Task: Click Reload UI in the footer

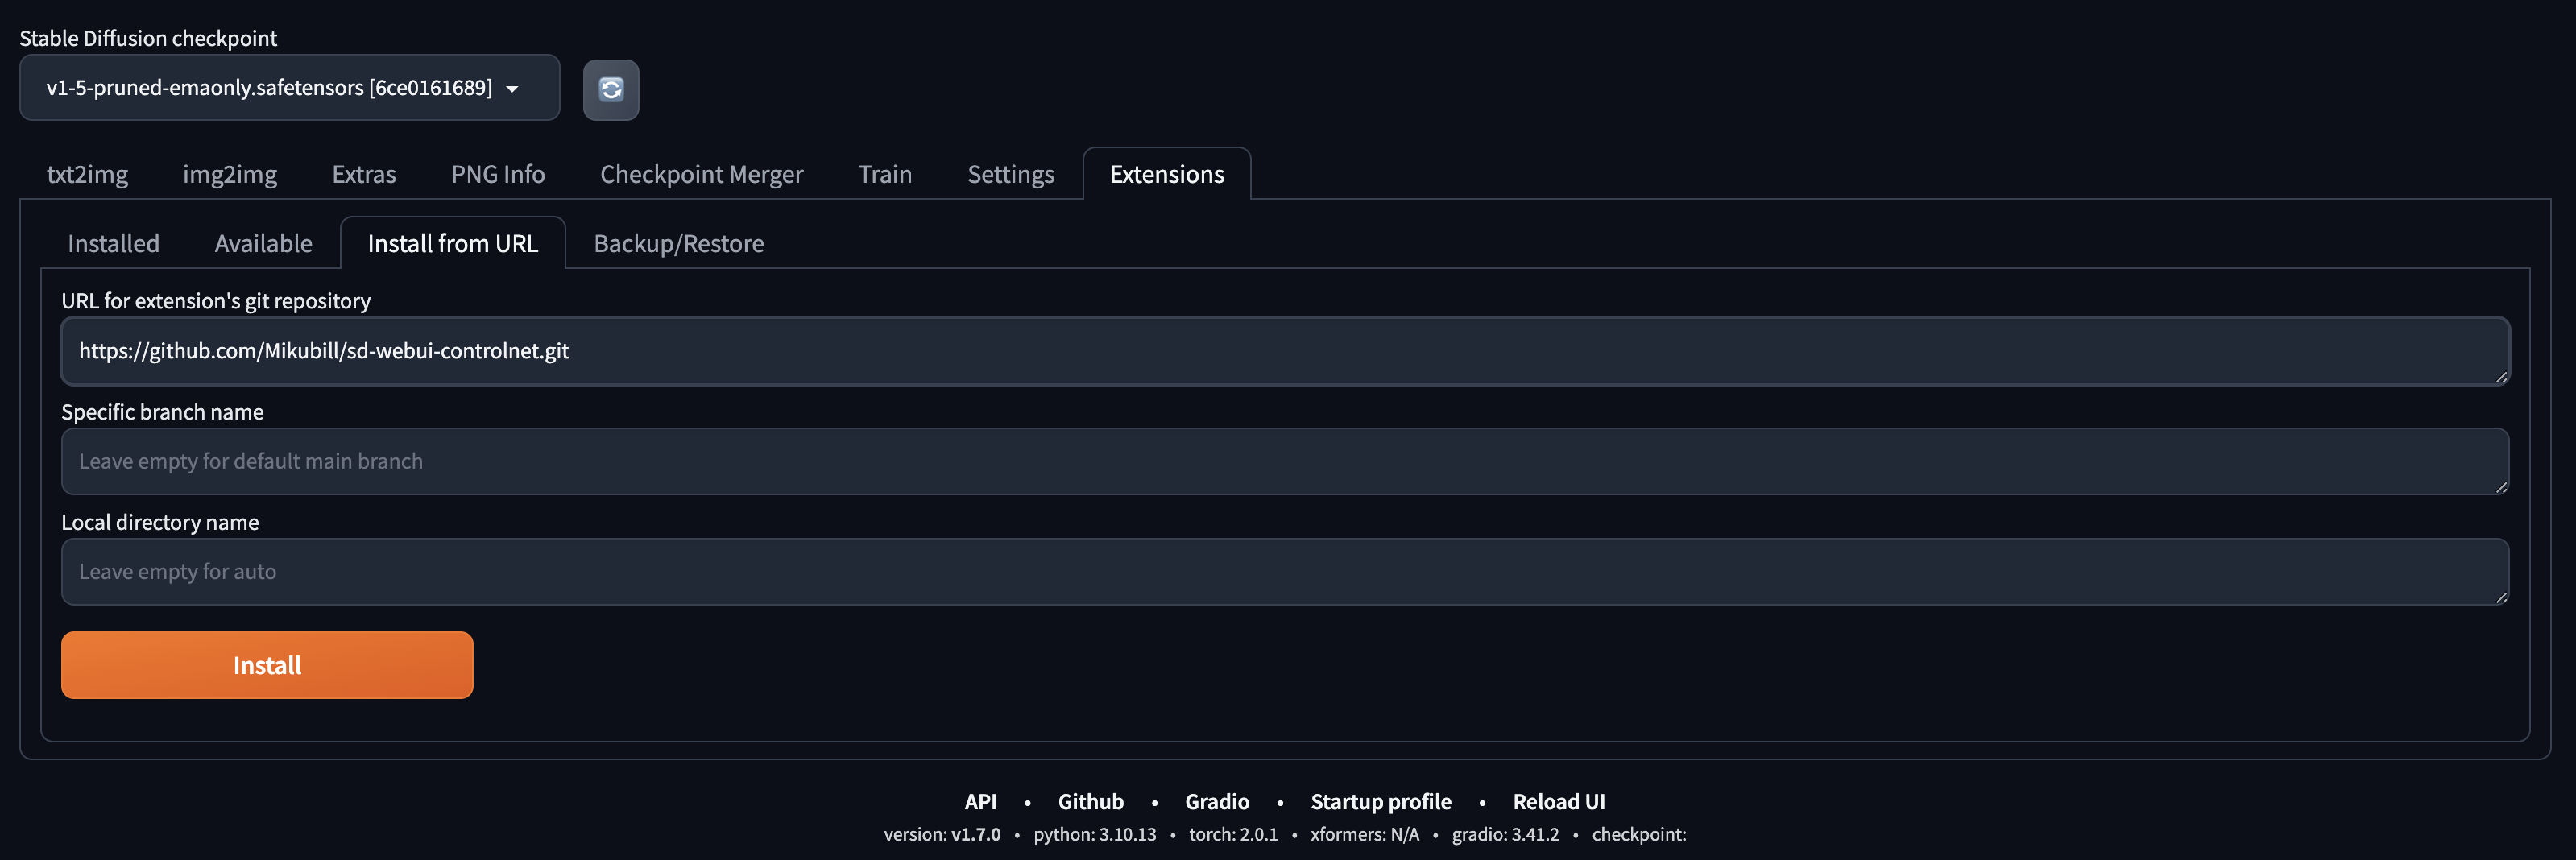Action: coord(1558,801)
